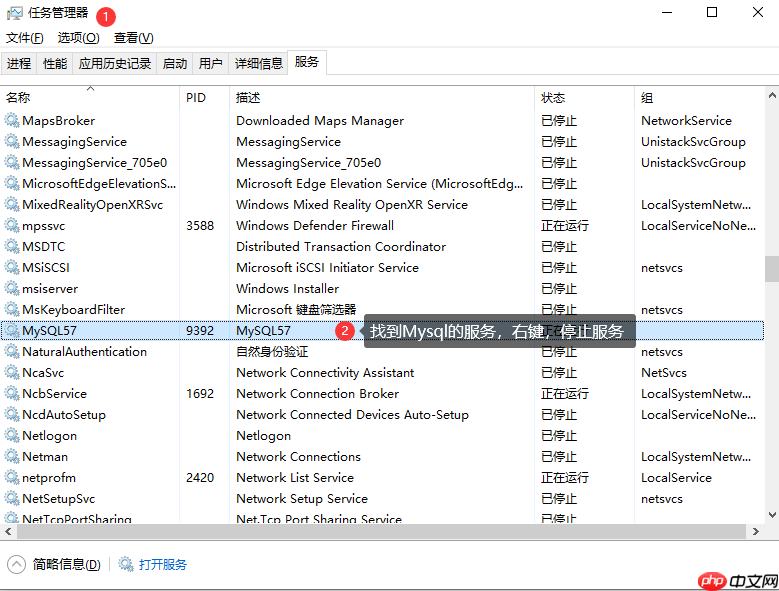Viewport: 779px width, 591px height.
Task: Switch to the 性能 tab
Action: click(x=55, y=64)
